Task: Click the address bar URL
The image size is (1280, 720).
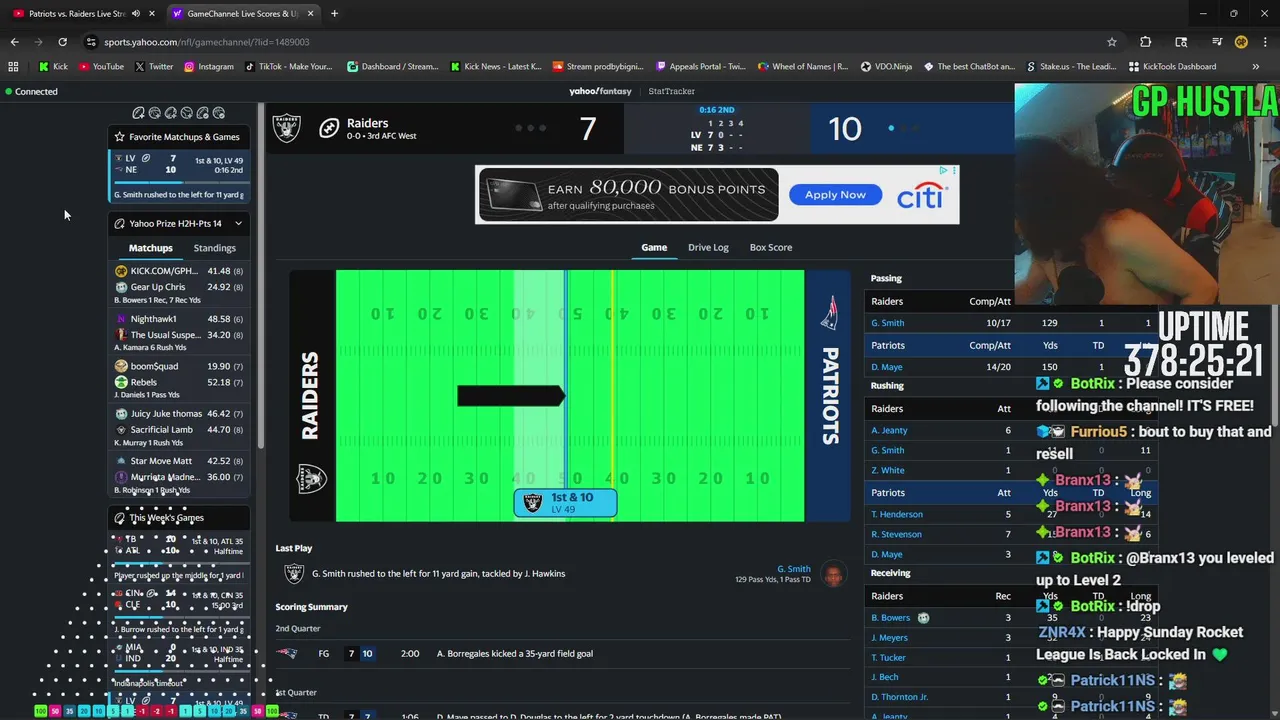Action: [x=207, y=42]
